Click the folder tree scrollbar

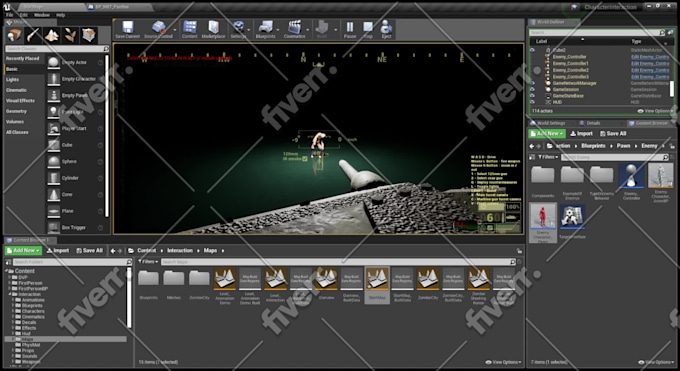[129, 297]
